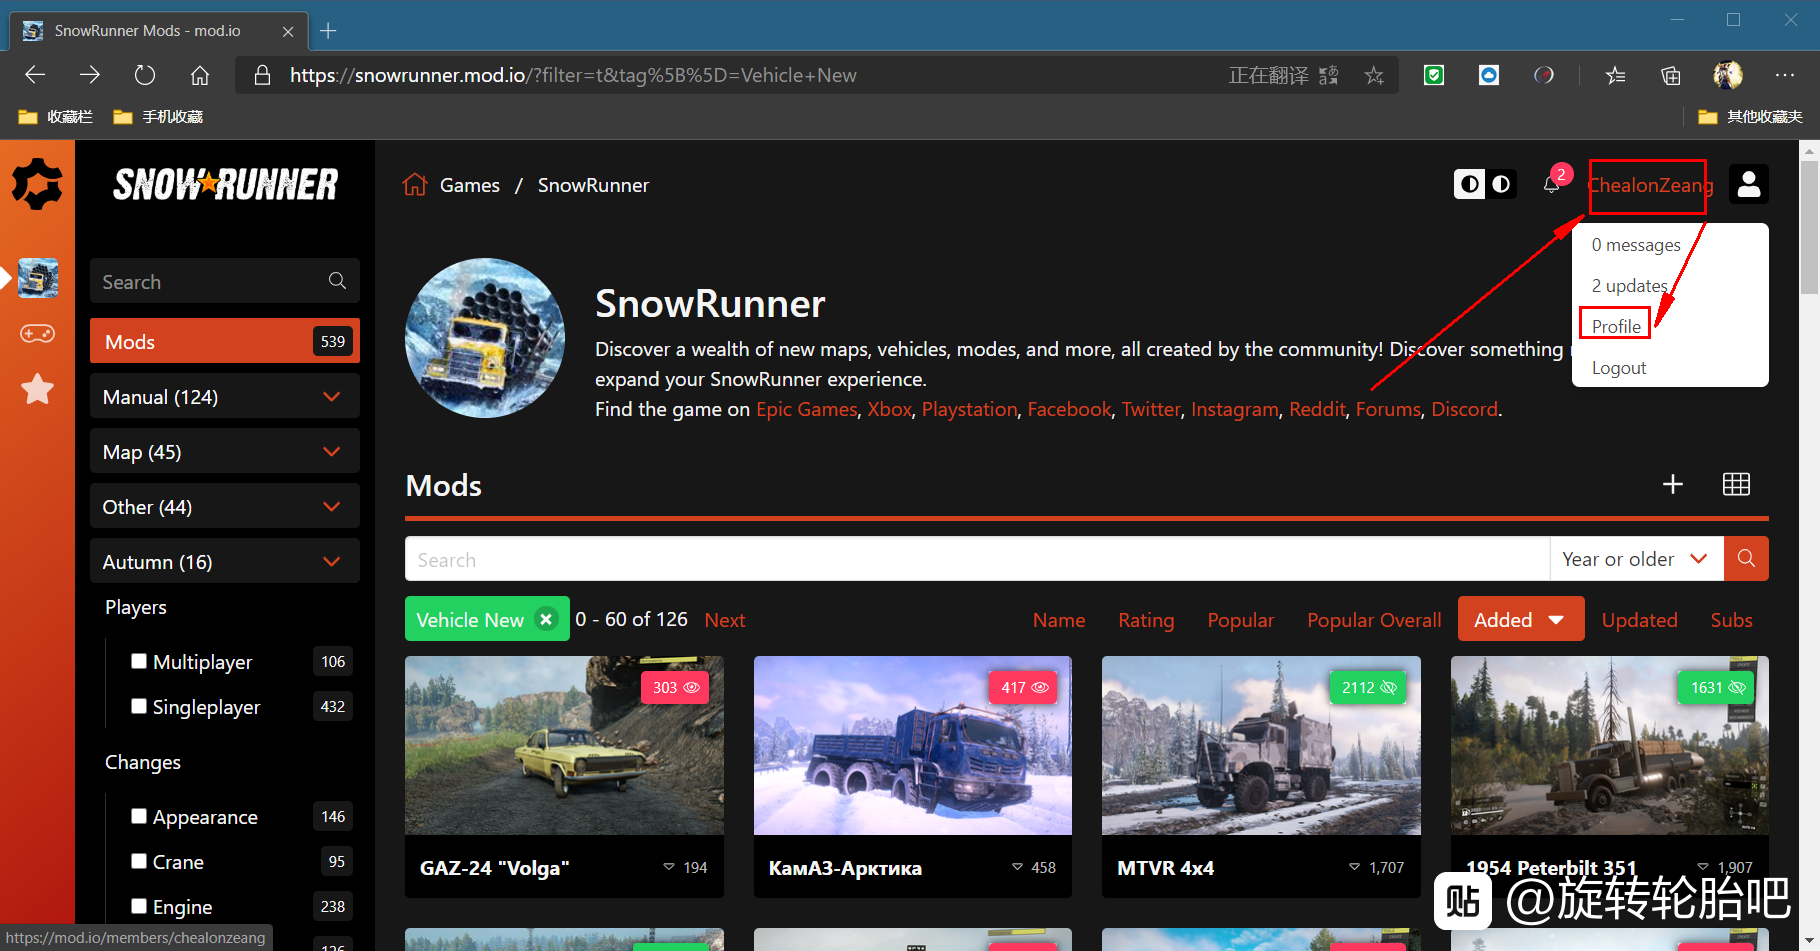Sort mods by Rating
The width and height of the screenshot is (1820, 951).
point(1146,620)
